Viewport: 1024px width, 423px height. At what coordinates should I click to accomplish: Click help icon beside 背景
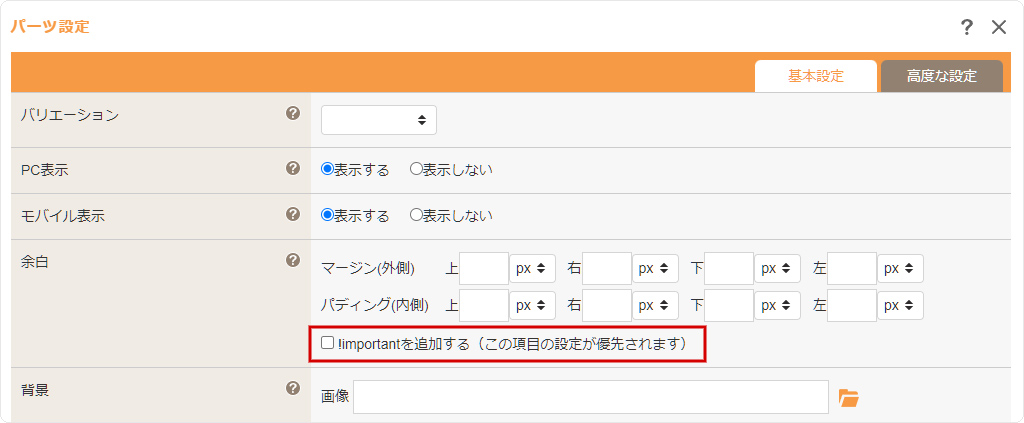pos(293,389)
